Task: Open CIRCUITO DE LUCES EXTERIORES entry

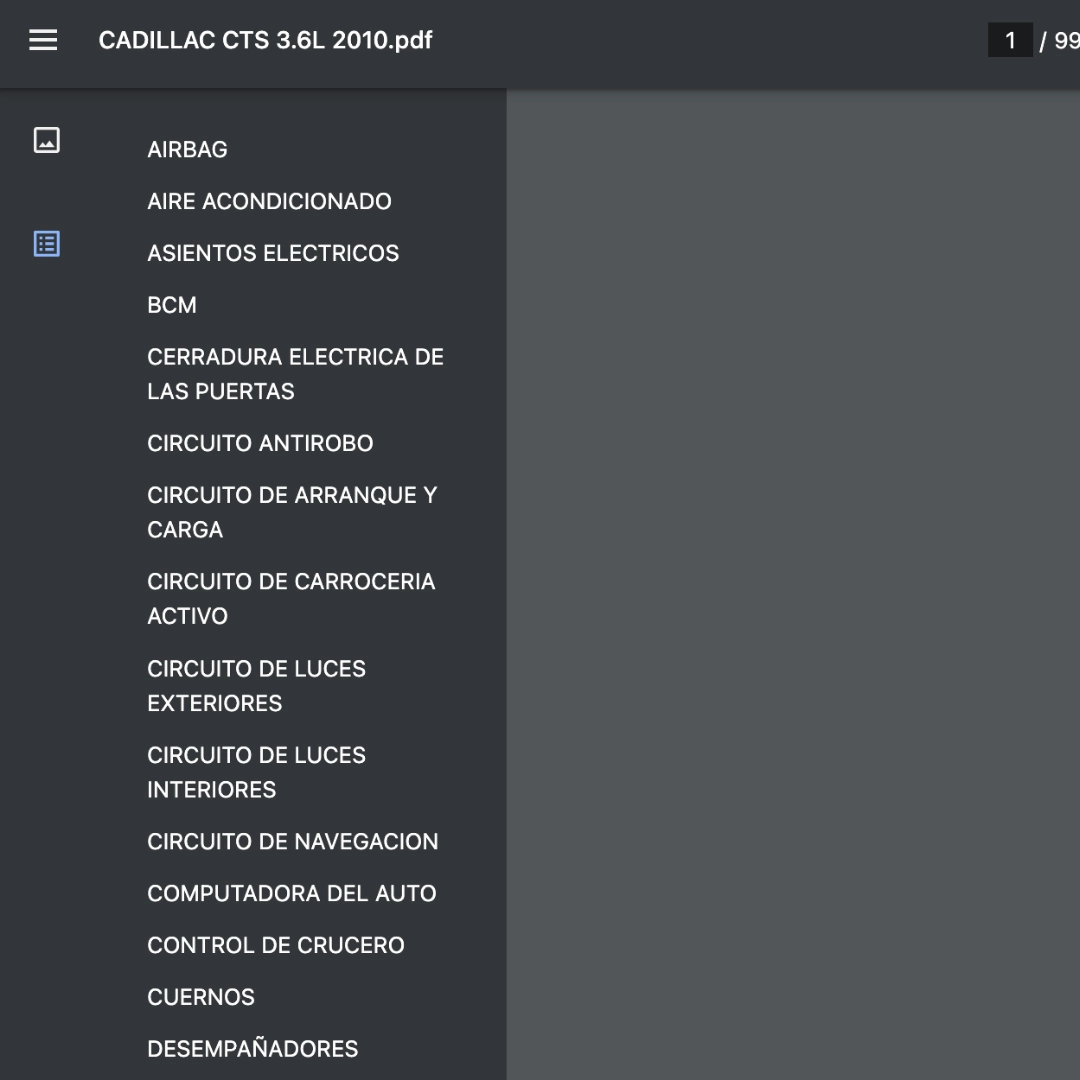Action: tap(256, 686)
